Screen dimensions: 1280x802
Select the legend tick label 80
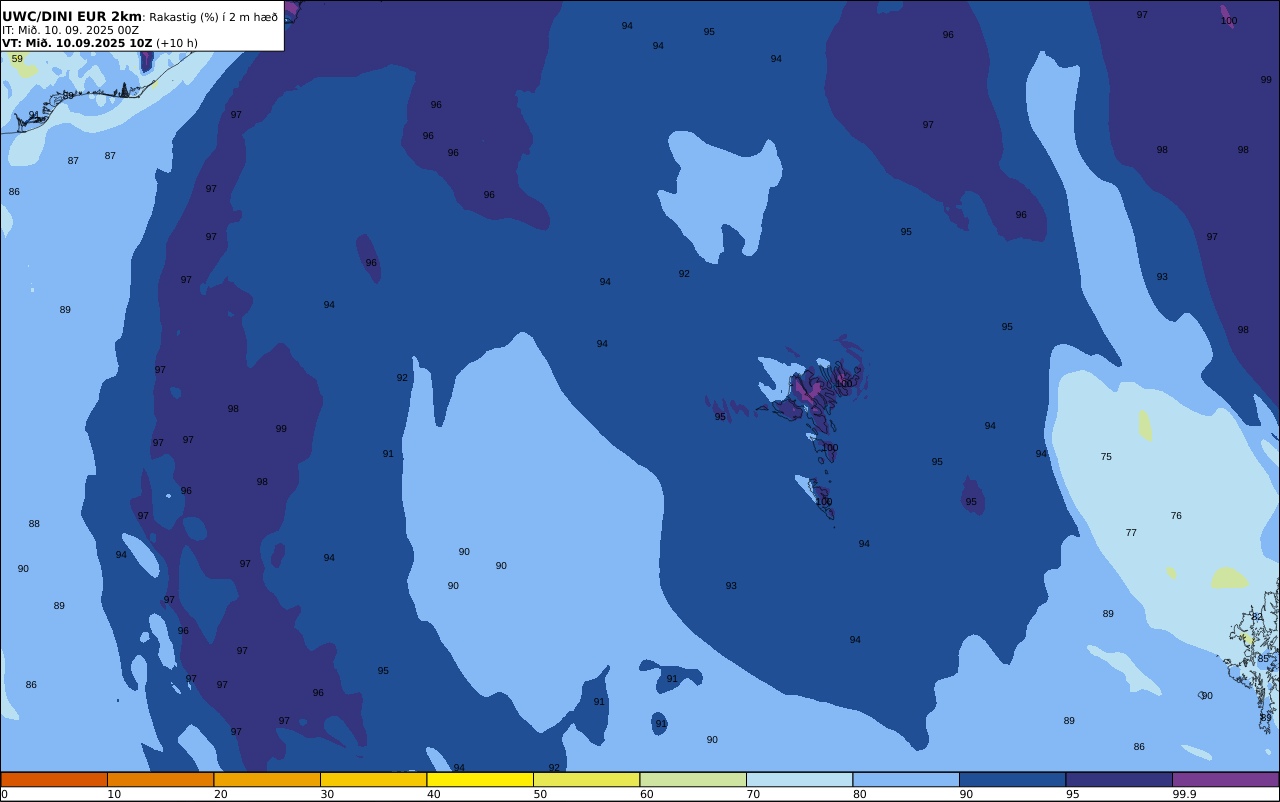click(859, 794)
